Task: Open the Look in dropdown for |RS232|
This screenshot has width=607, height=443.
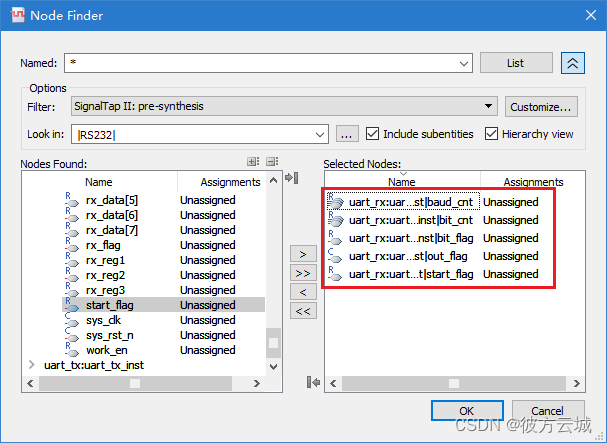Action: pyautogui.click(x=320, y=135)
